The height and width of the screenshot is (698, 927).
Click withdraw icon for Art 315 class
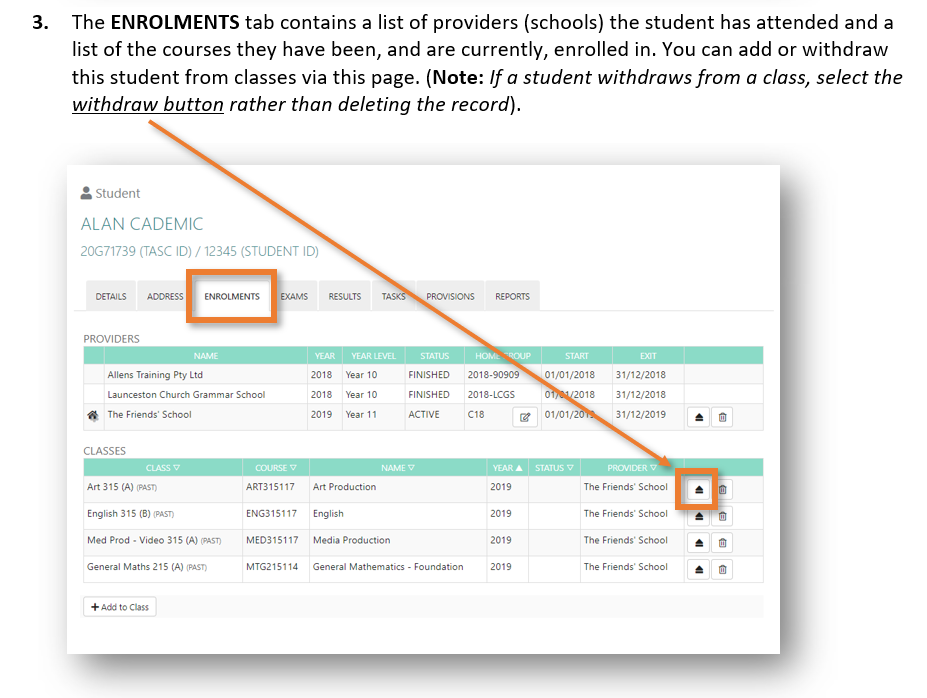click(700, 489)
